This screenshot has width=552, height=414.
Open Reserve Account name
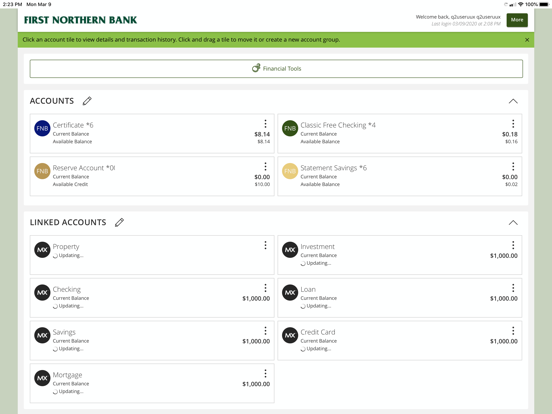coord(84,168)
